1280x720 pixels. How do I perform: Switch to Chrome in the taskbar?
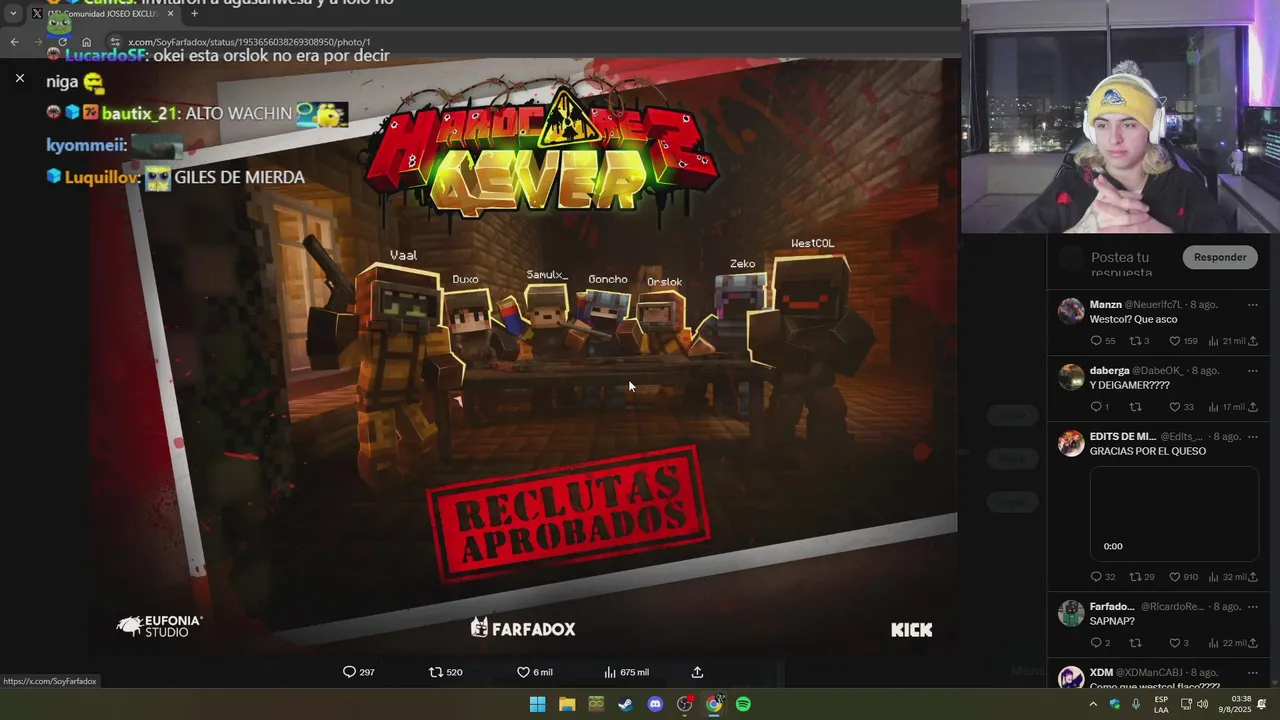(714, 704)
